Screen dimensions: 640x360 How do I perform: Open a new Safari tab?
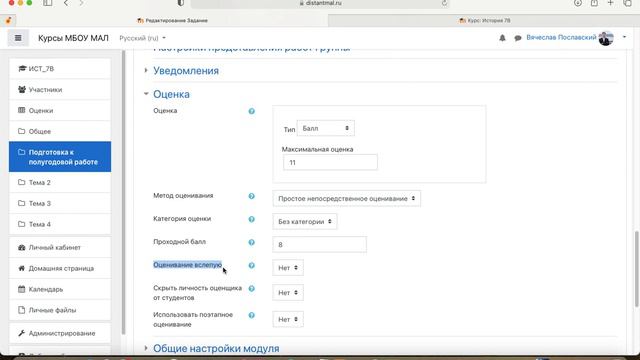point(610,3)
